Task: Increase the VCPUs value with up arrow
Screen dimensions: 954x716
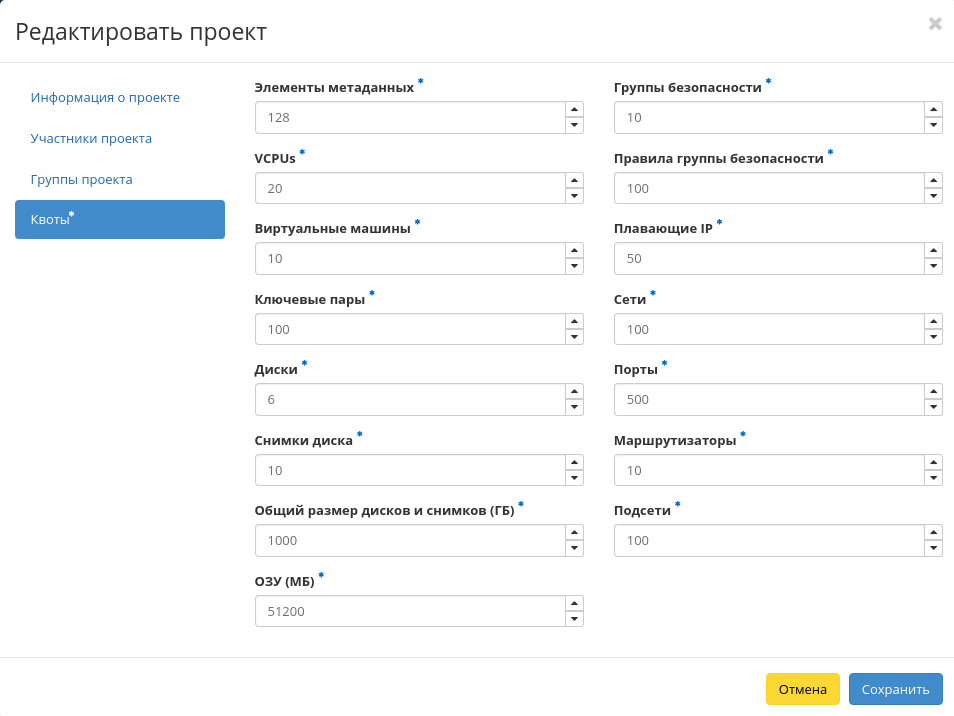Action: coord(574,180)
